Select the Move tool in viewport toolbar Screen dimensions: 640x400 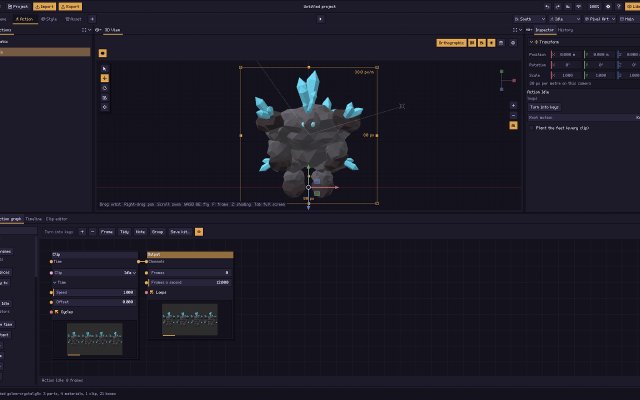pyautogui.click(x=104, y=78)
